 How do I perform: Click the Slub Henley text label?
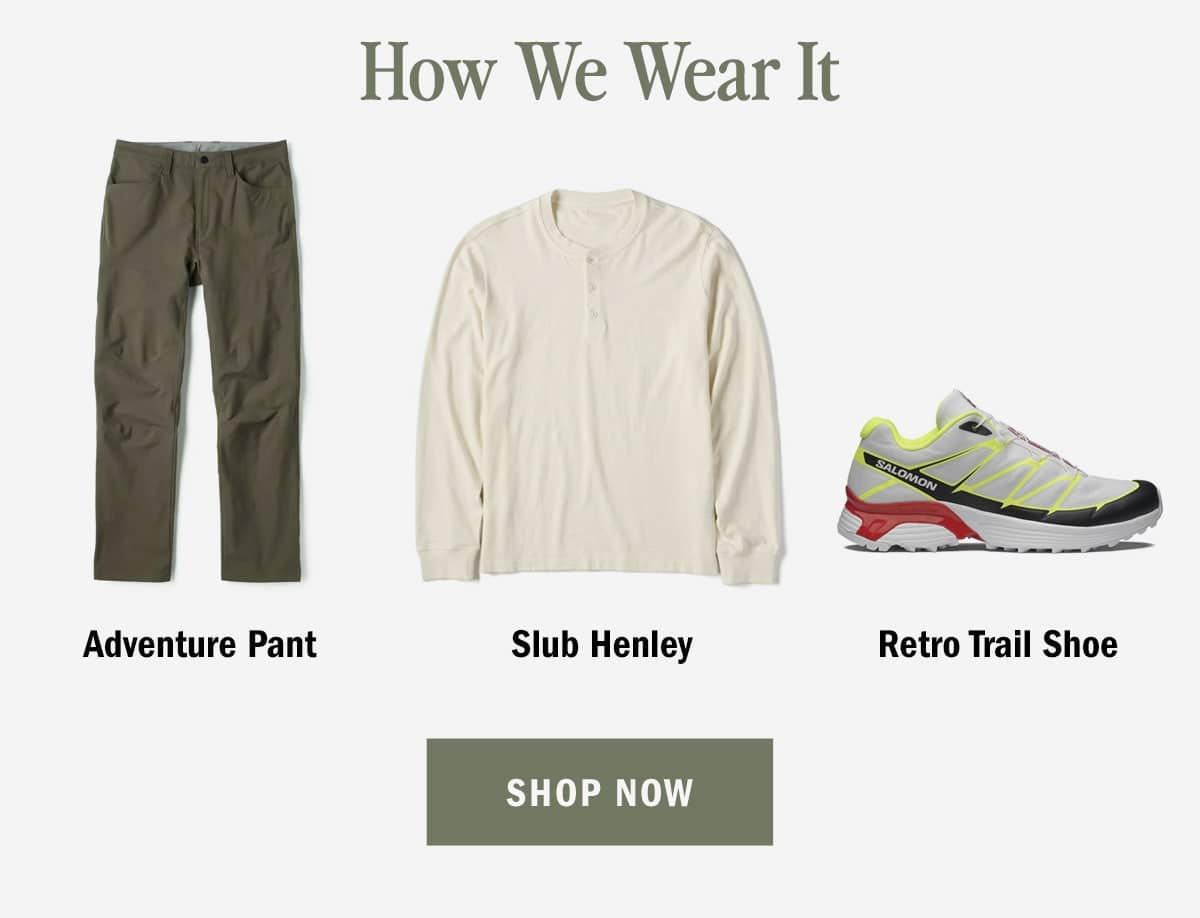click(602, 644)
